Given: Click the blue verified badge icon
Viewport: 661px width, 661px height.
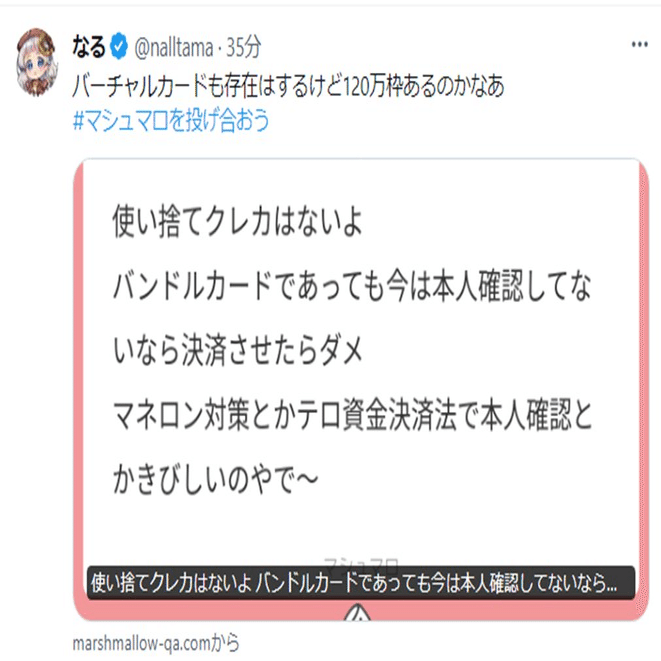Looking at the screenshot, I should [119, 46].
